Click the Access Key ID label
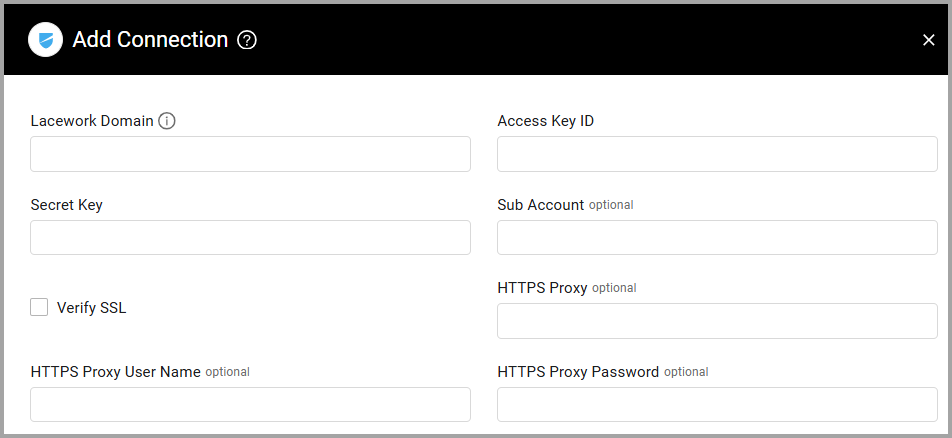The image size is (952, 438). (x=545, y=121)
